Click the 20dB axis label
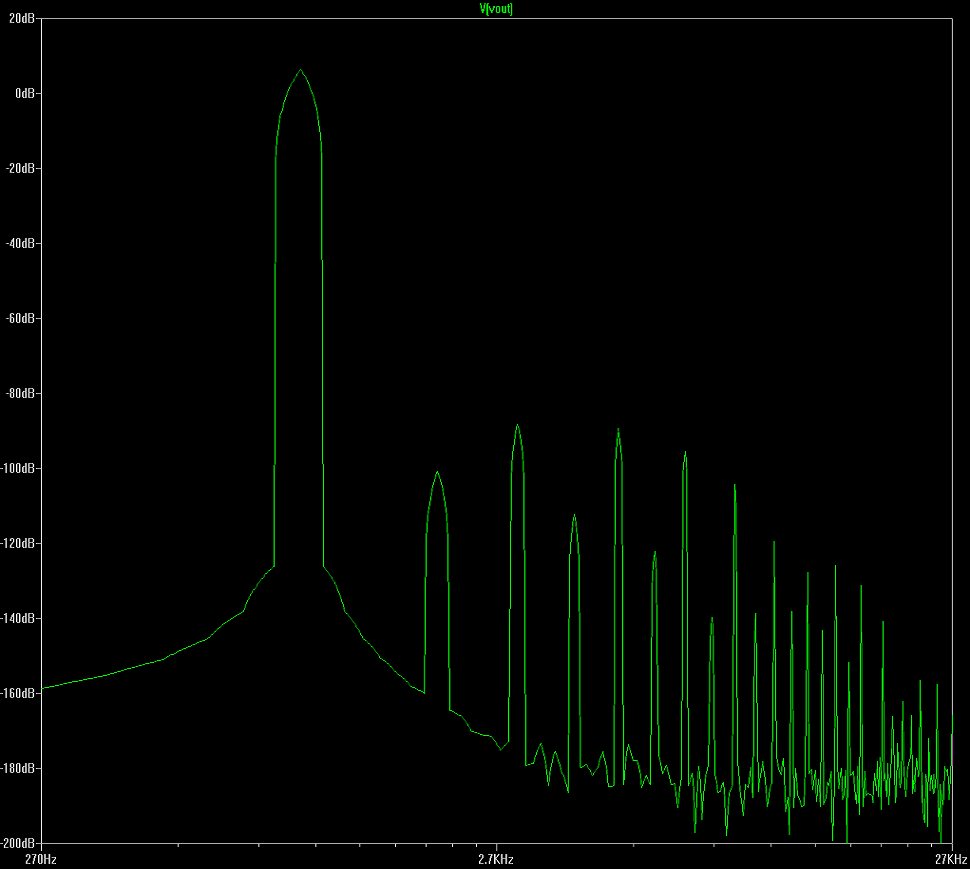The height and width of the screenshot is (869, 970). click(22, 19)
